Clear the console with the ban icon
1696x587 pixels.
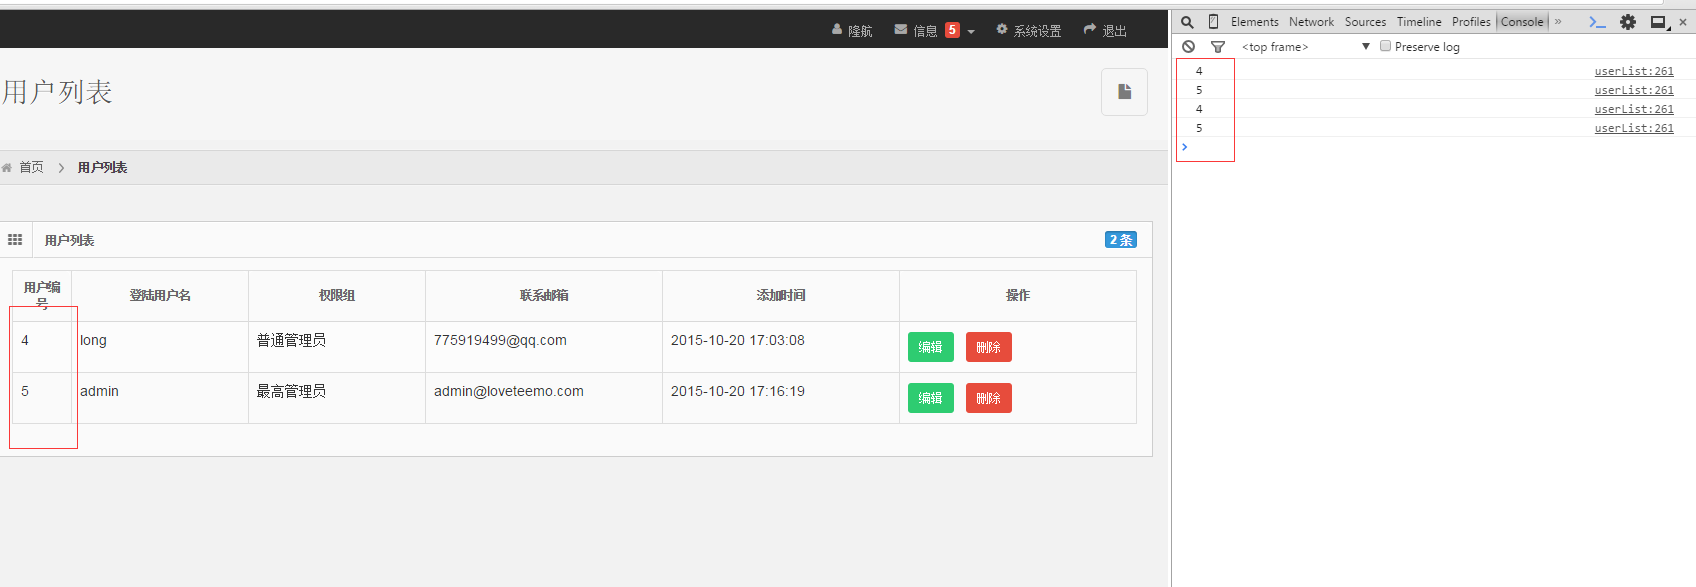(1188, 47)
